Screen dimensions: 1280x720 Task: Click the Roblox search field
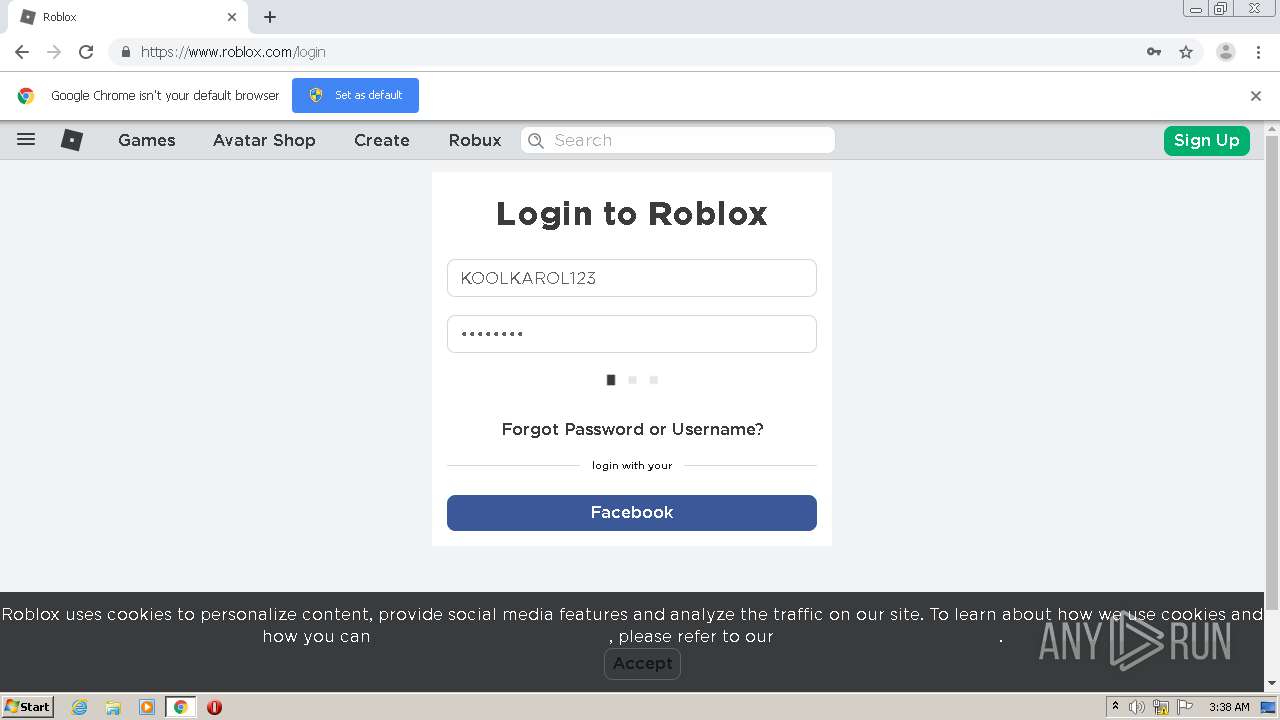pyautogui.click(x=678, y=140)
